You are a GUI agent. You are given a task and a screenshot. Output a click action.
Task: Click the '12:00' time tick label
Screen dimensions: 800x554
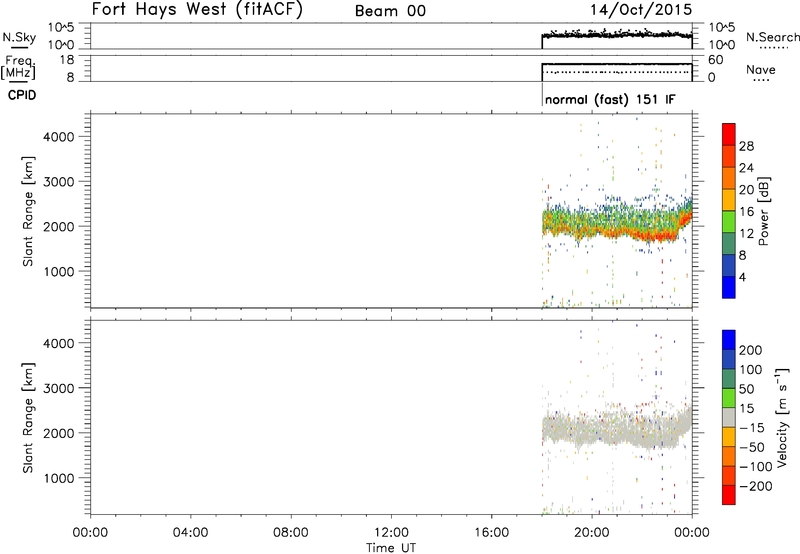point(391,533)
